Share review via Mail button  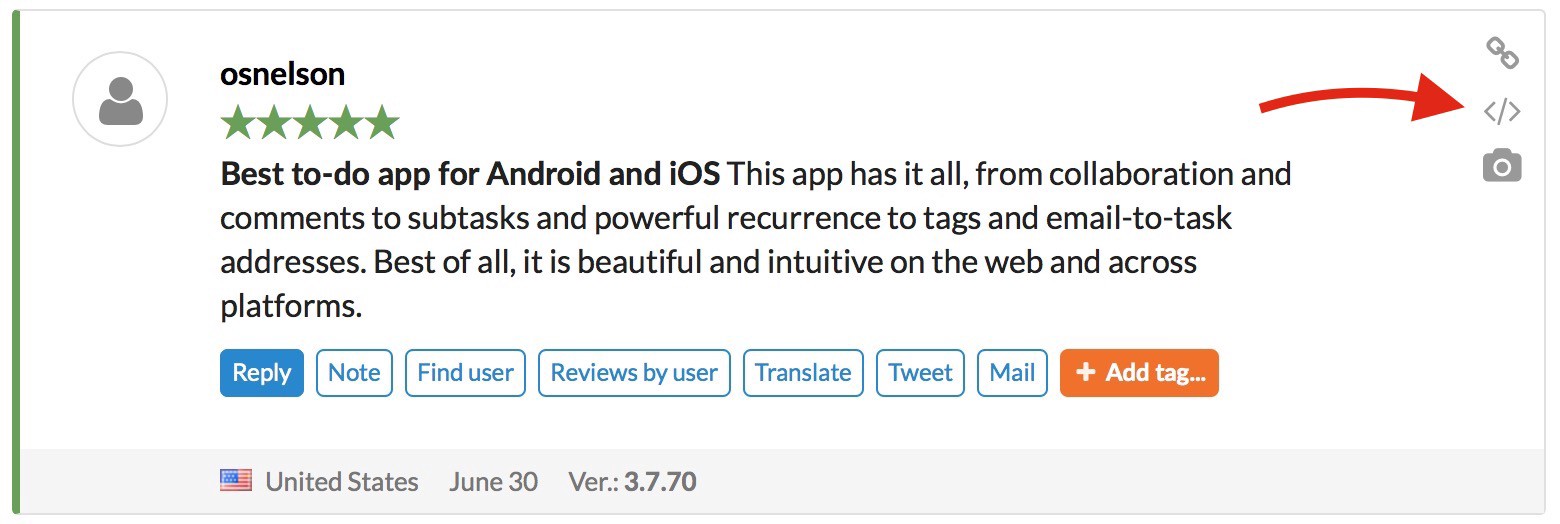pos(1012,373)
